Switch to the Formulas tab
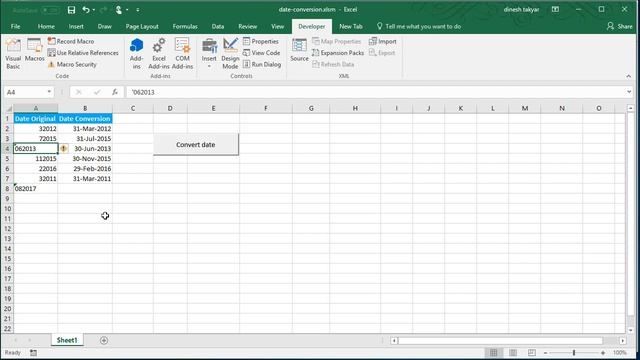Screen dimensions: 640x360 coord(185,26)
